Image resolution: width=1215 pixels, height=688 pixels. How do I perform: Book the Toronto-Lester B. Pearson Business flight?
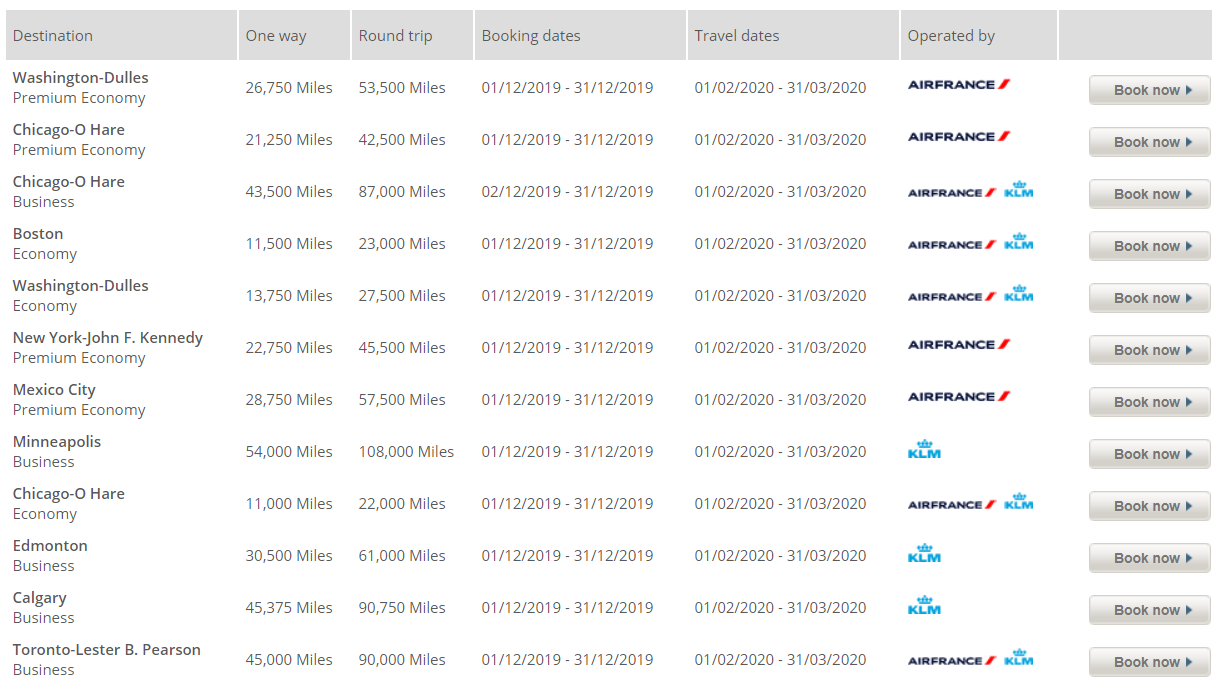(x=1149, y=662)
